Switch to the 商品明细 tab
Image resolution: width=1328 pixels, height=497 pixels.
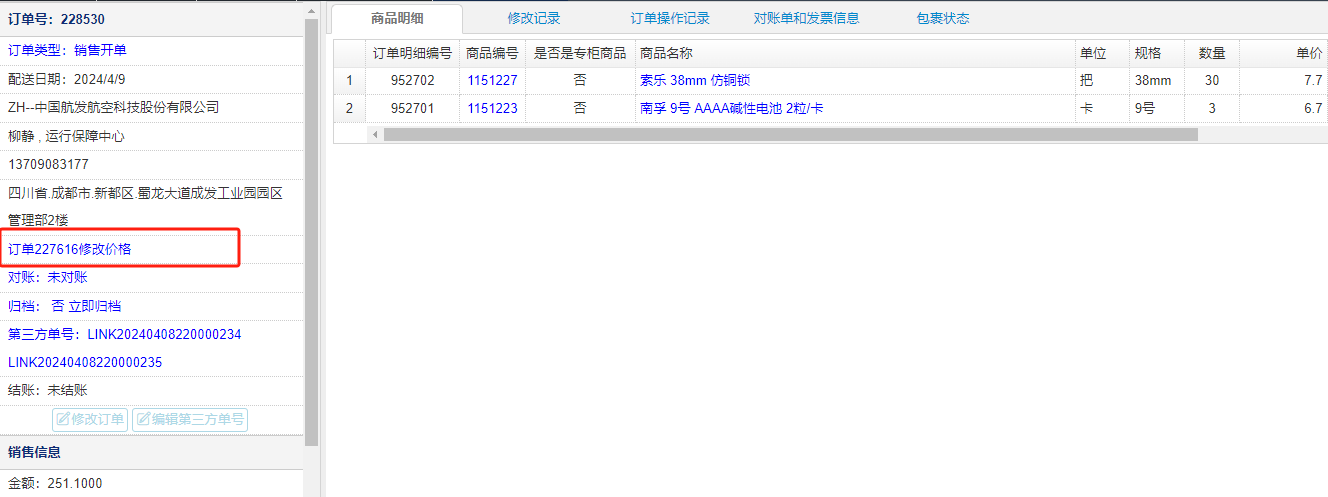pos(397,18)
